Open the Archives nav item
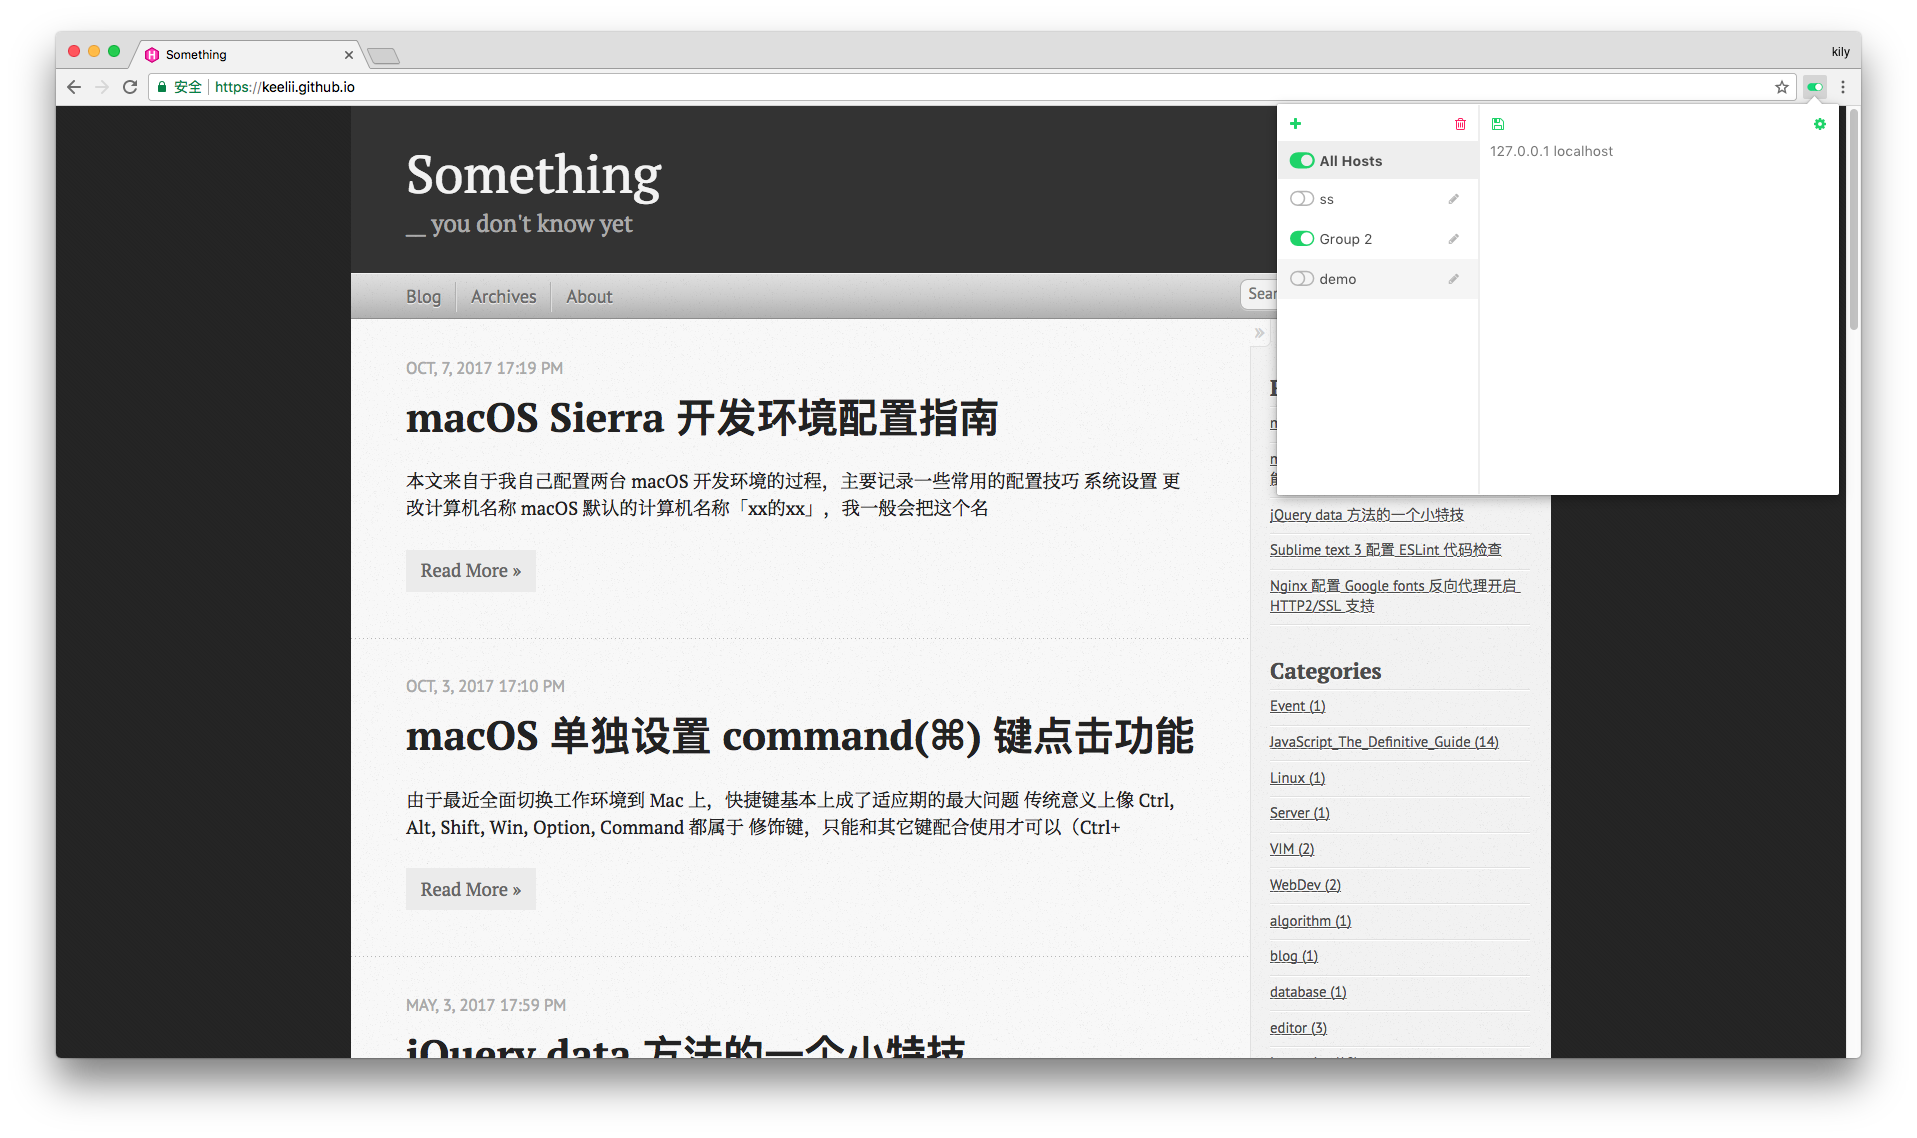The width and height of the screenshot is (1917, 1138). pyautogui.click(x=503, y=297)
